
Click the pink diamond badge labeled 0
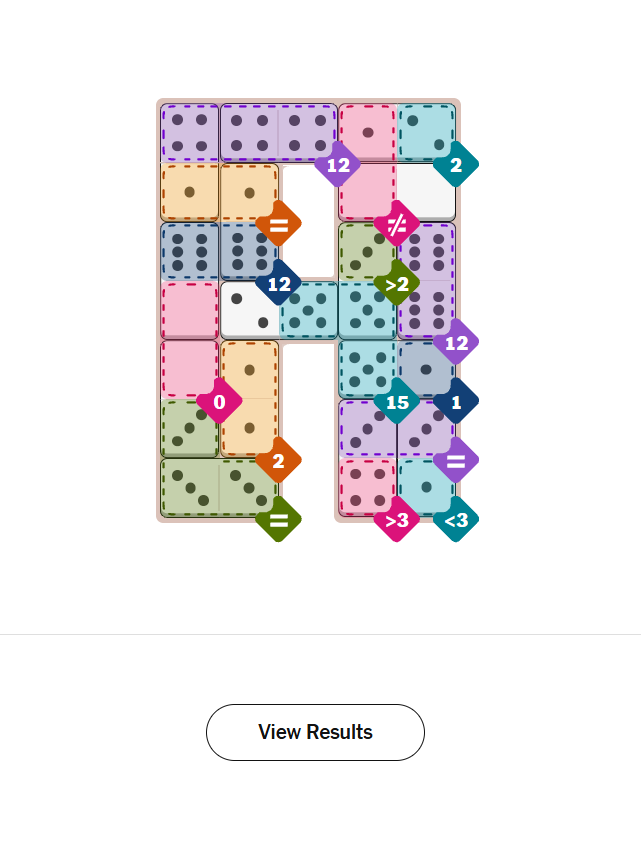pos(219,402)
